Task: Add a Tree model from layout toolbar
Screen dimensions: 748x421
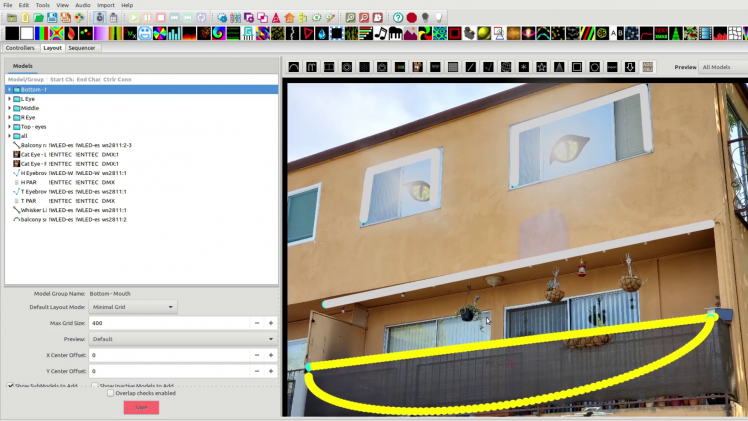Action: click(x=559, y=67)
